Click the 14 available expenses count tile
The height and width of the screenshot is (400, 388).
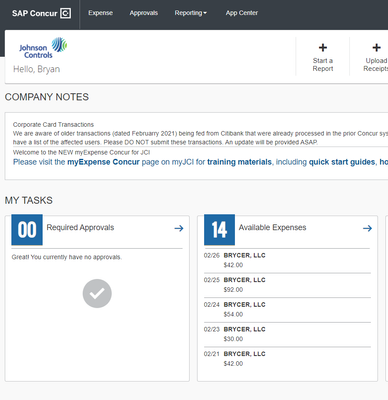coord(219,230)
